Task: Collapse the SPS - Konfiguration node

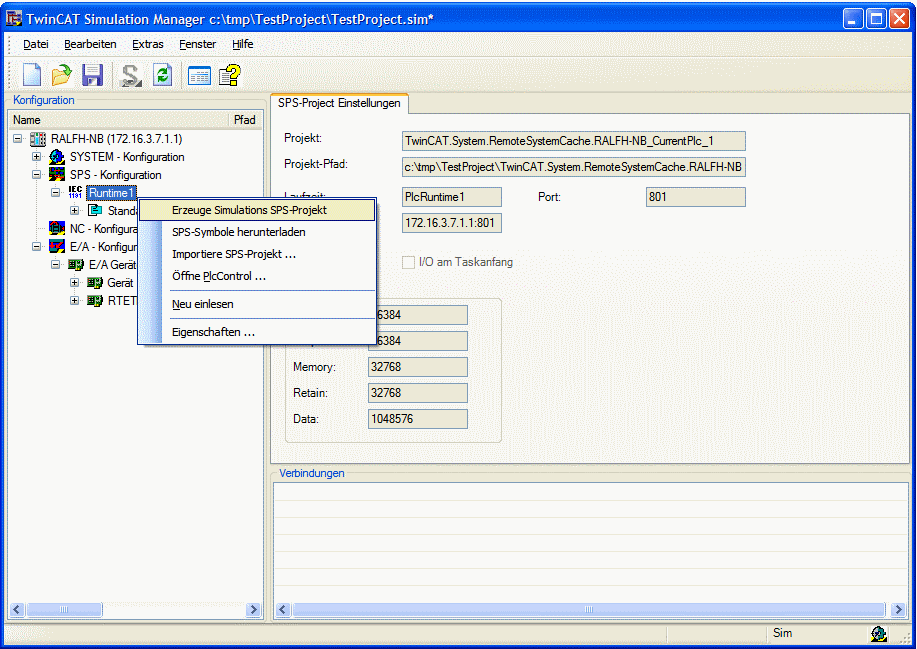Action: [x=36, y=174]
